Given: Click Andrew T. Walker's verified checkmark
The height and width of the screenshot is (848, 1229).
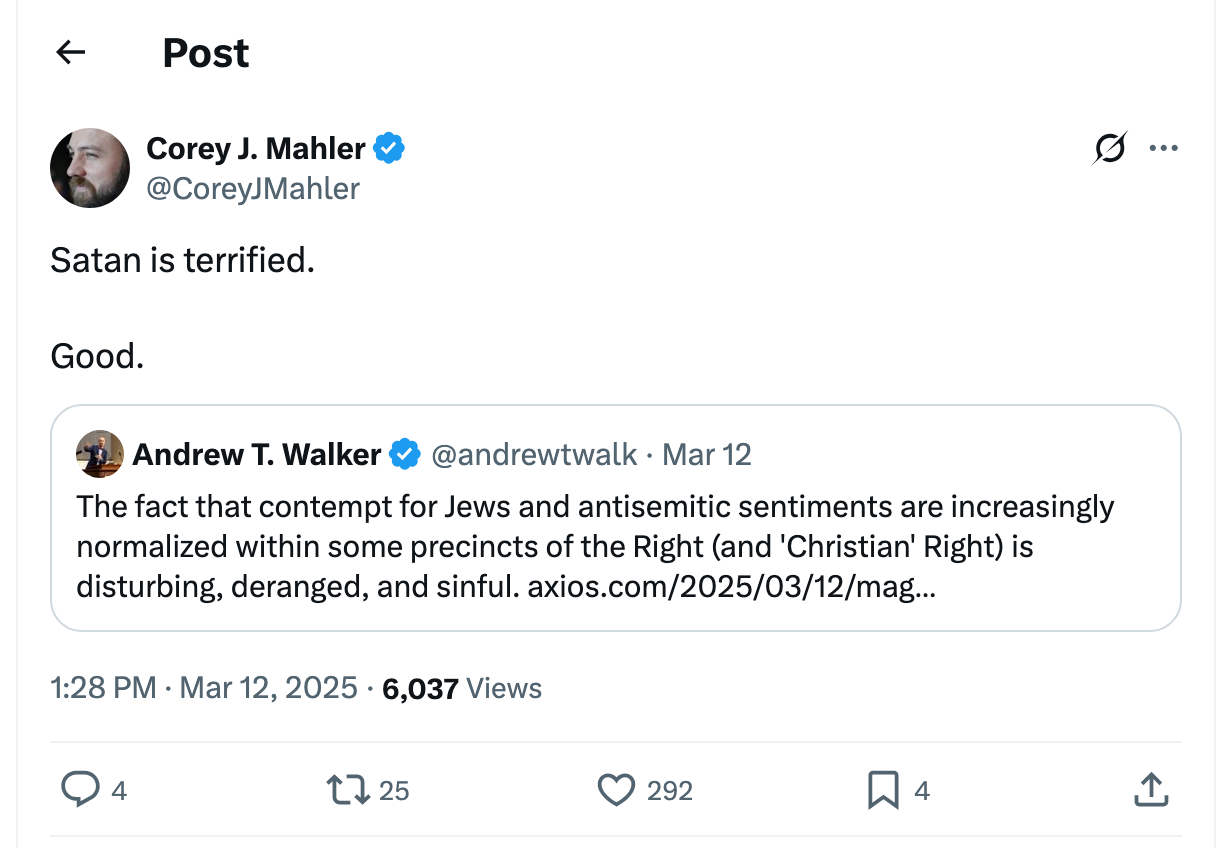Looking at the screenshot, I should (404, 454).
